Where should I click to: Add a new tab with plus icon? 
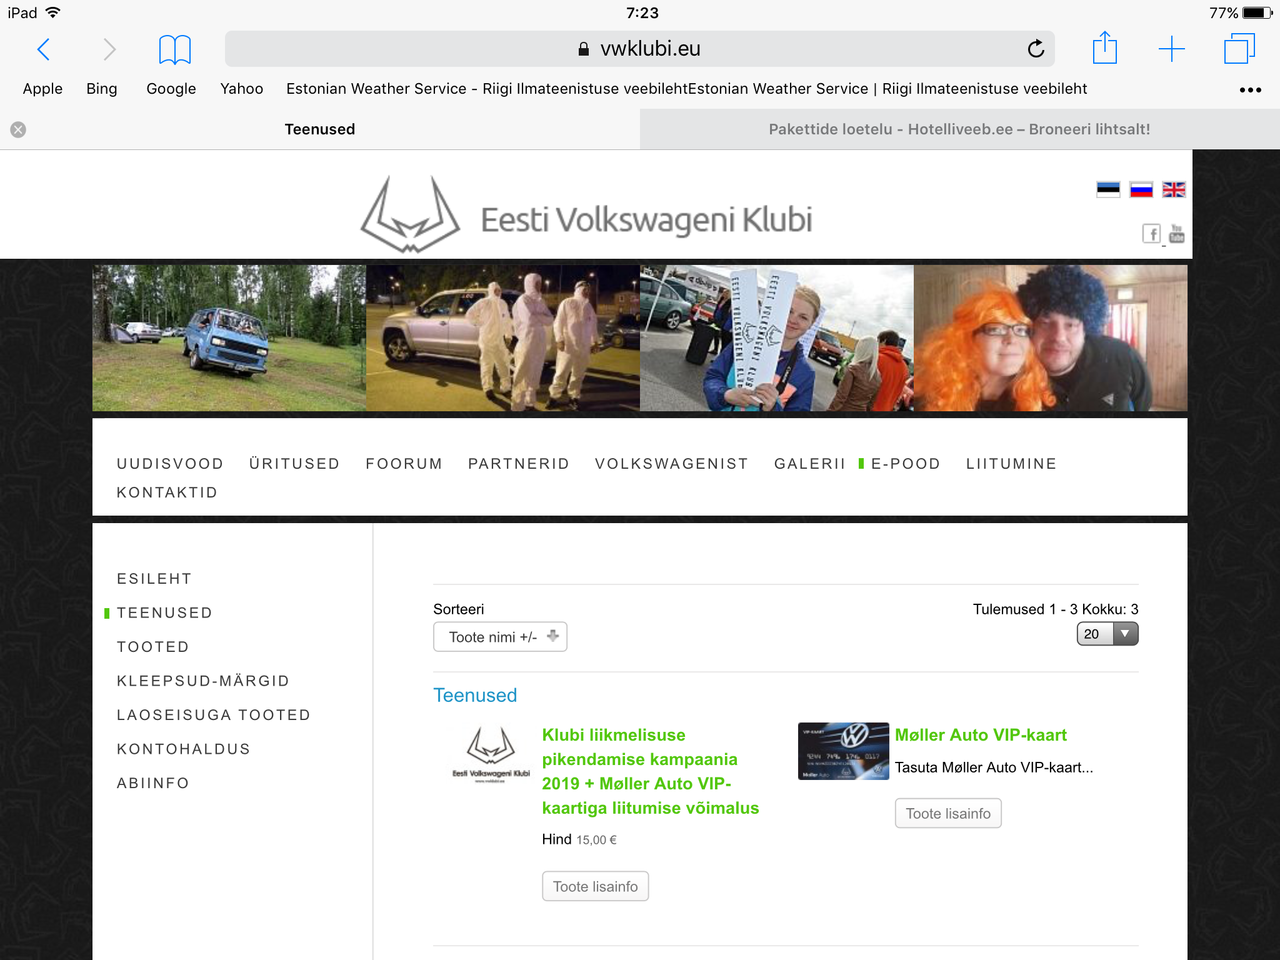tap(1171, 49)
